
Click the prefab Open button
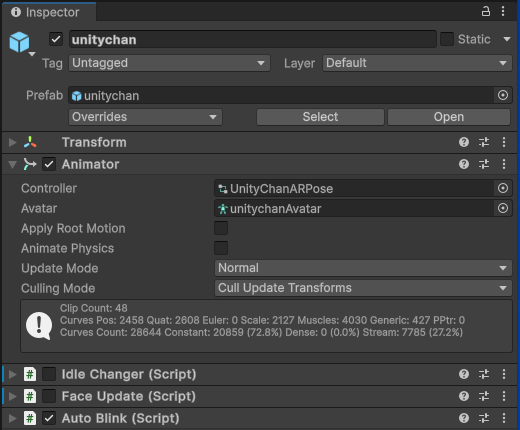449,117
